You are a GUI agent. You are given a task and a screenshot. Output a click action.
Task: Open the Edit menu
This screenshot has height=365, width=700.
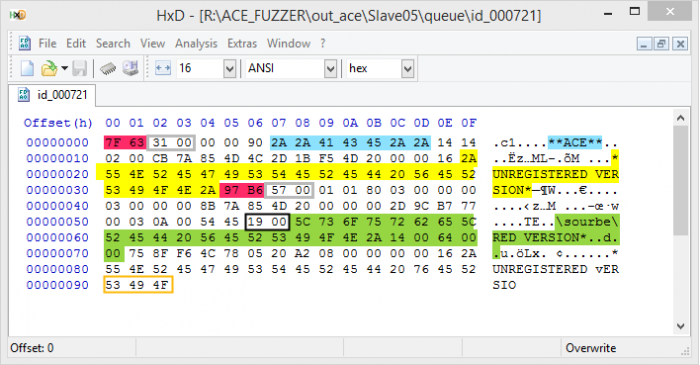pos(76,43)
